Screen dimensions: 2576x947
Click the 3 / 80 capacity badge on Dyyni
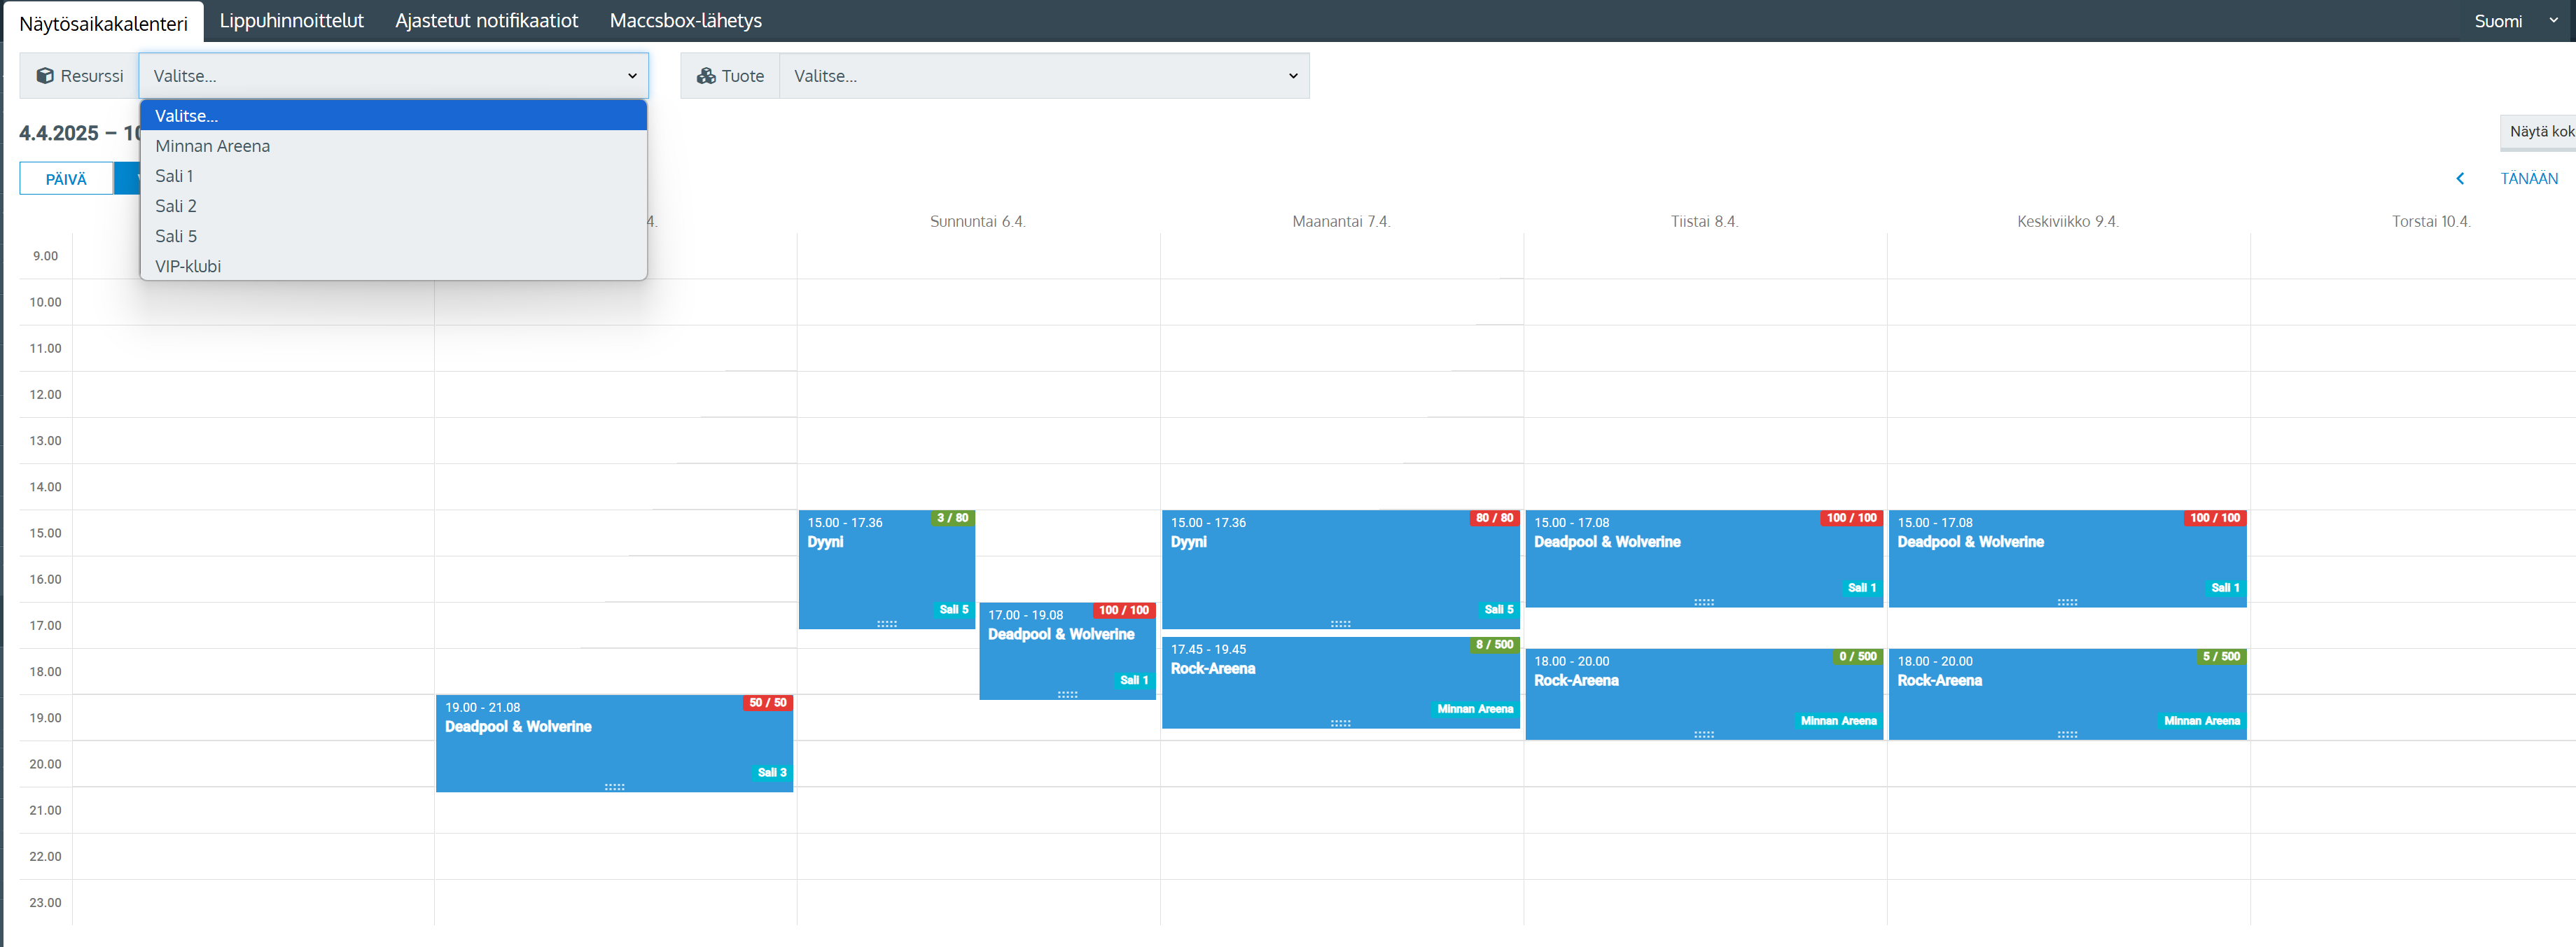(952, 518)
